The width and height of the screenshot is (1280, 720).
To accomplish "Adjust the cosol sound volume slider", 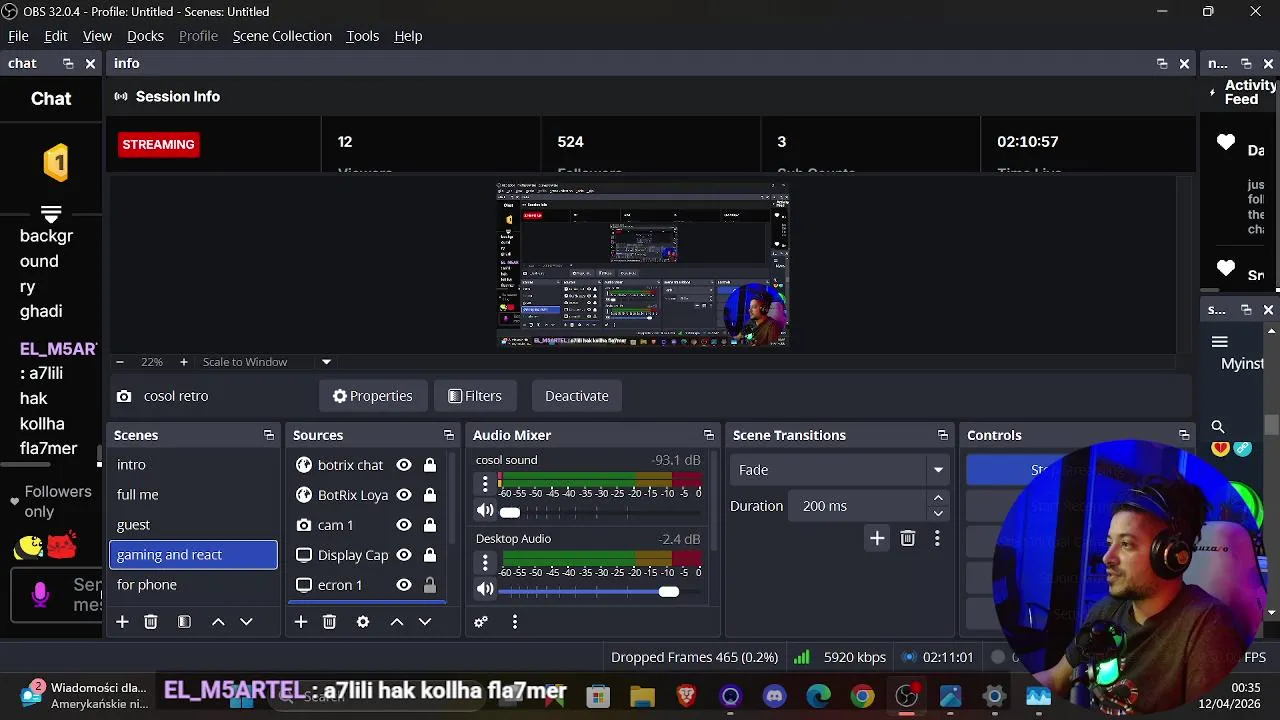I will tap(509, 513).
